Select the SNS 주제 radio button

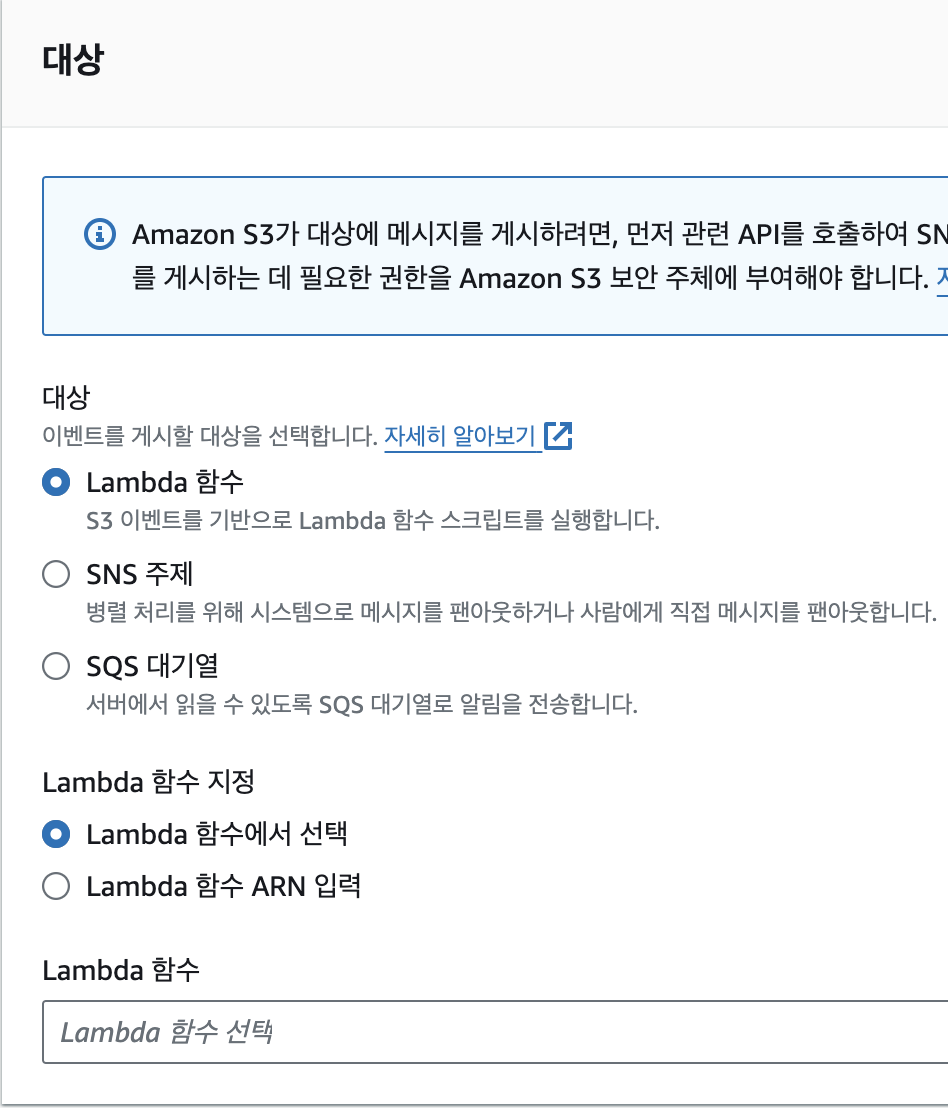(56, 574)
